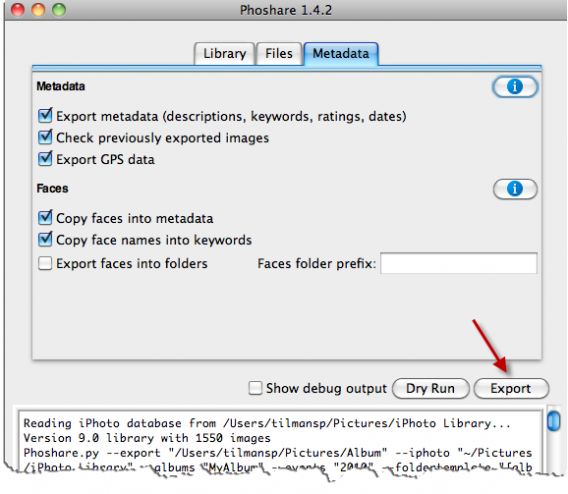Focus the Faces folder prefix field
568x494 pixels.
(459, 263)
